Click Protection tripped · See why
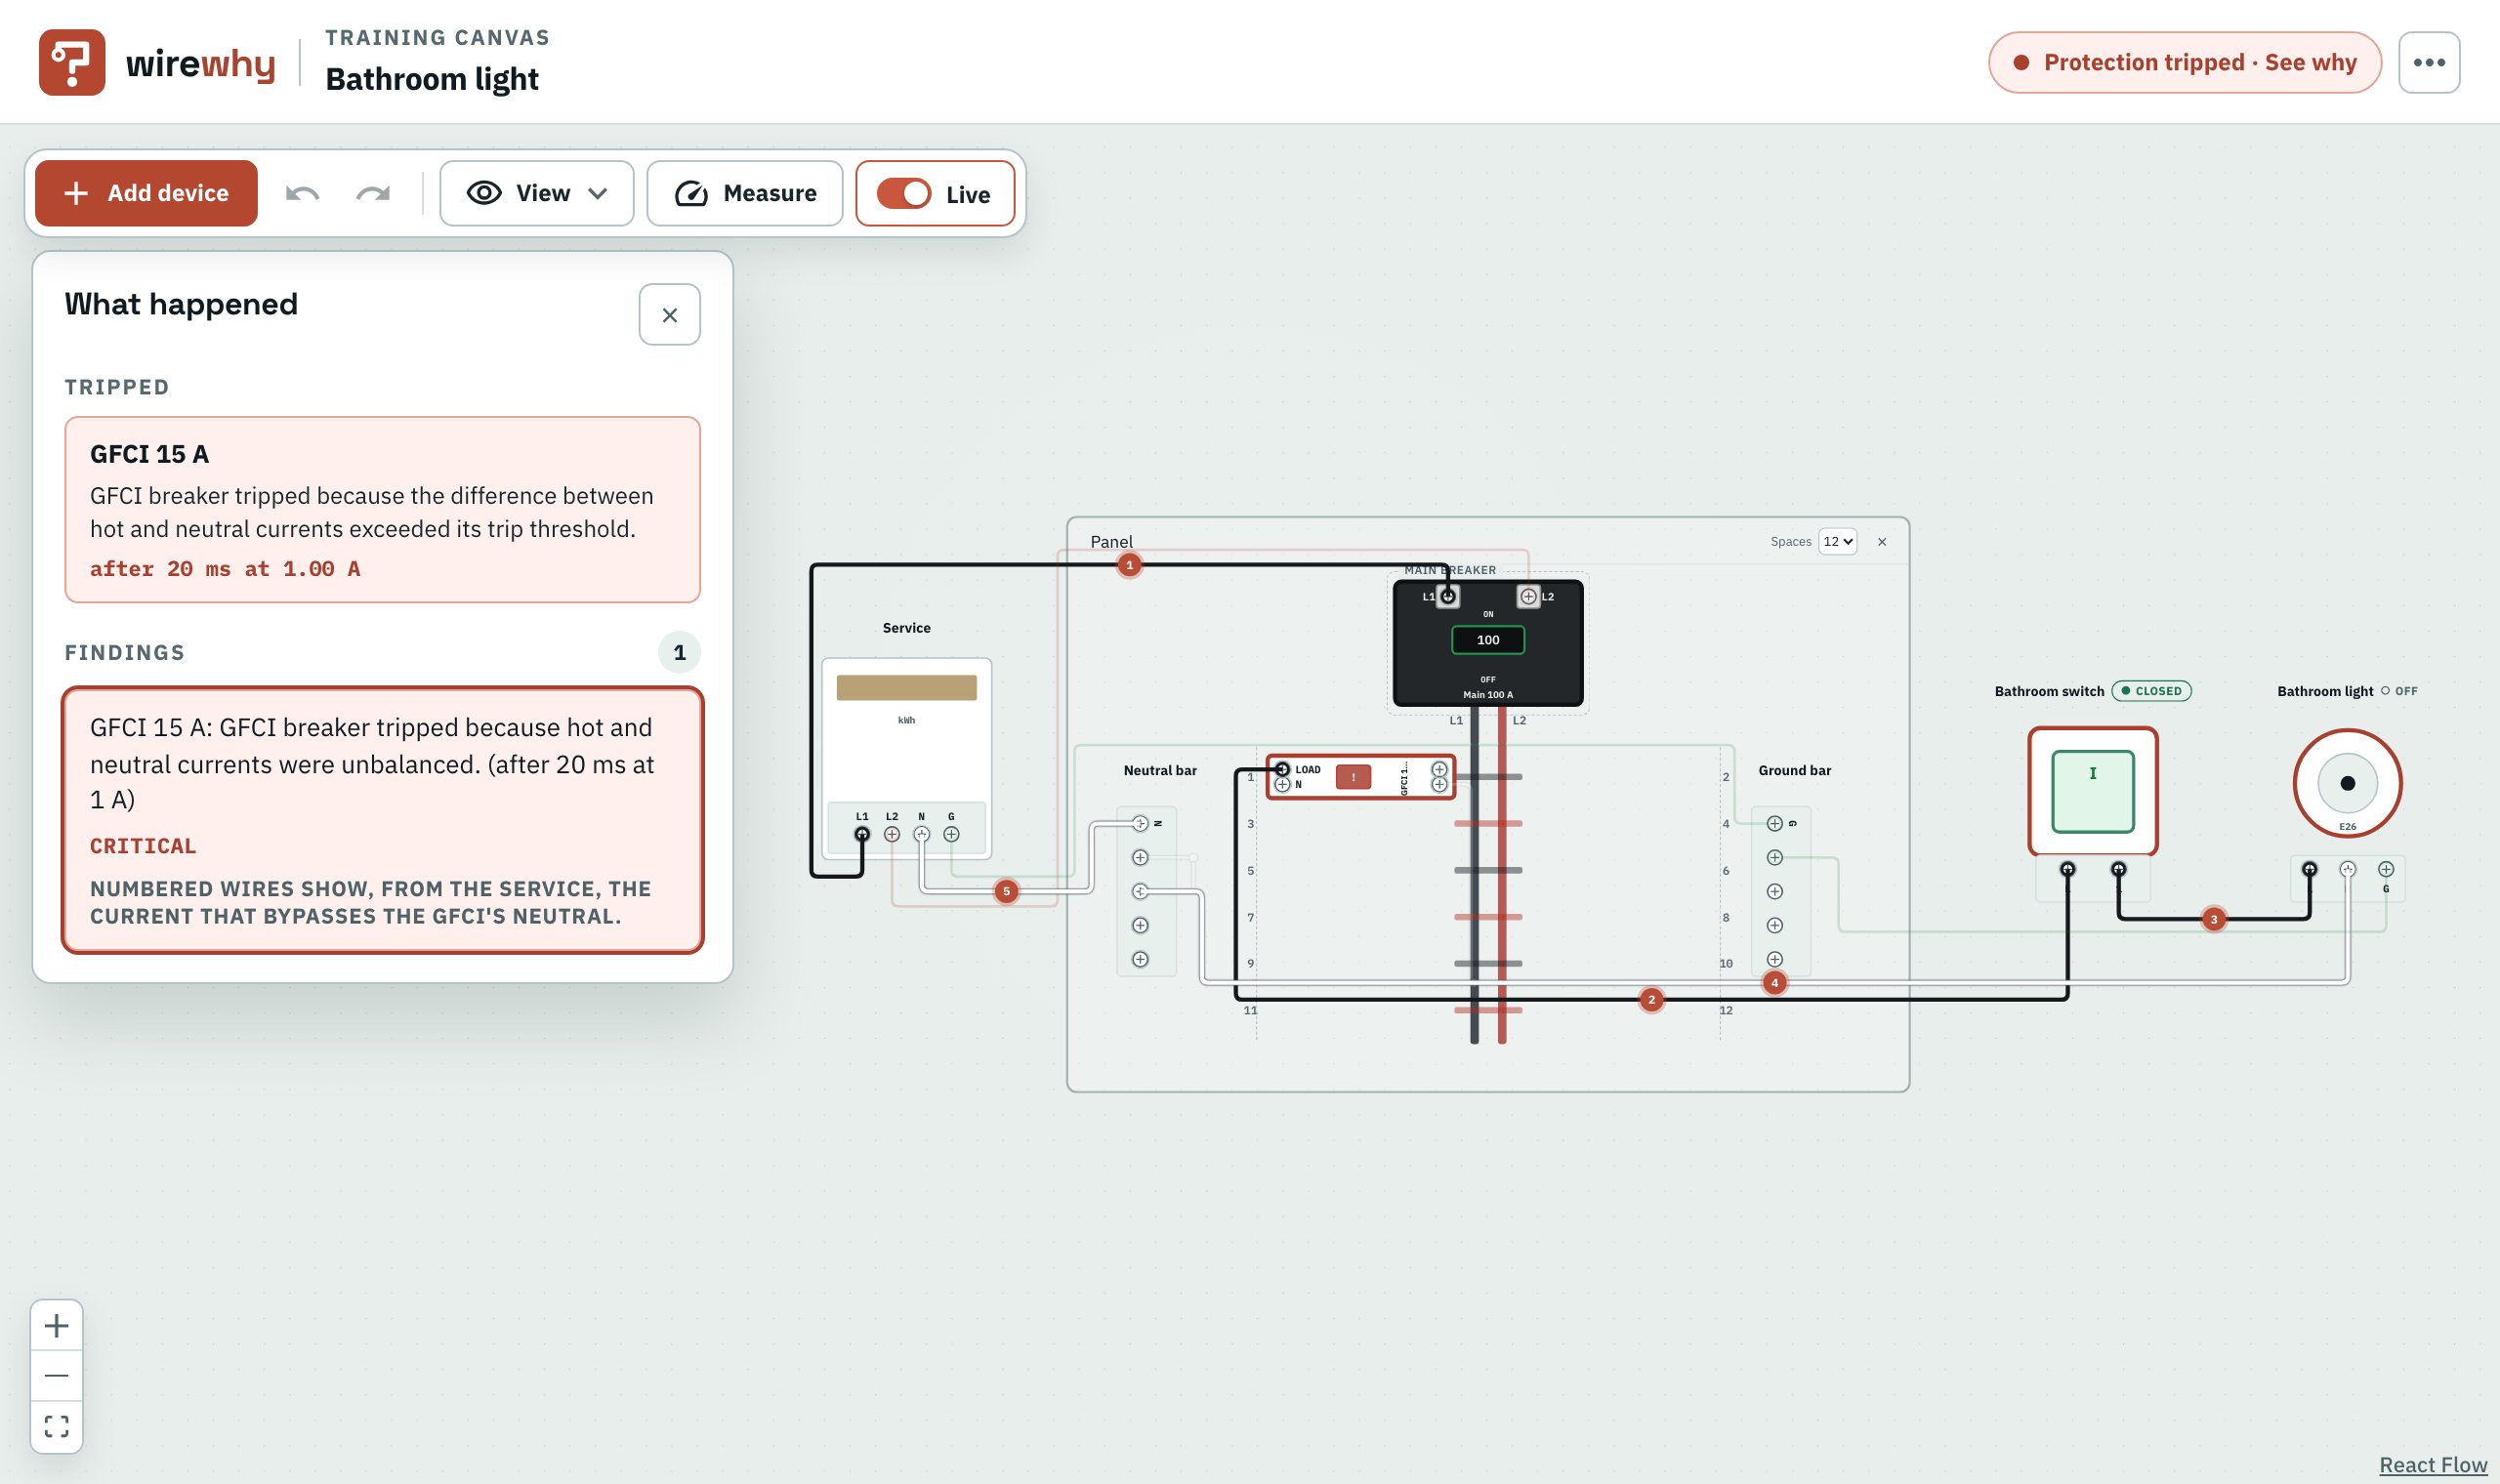This screenshot has width=2500, height=1484. 2184,62
